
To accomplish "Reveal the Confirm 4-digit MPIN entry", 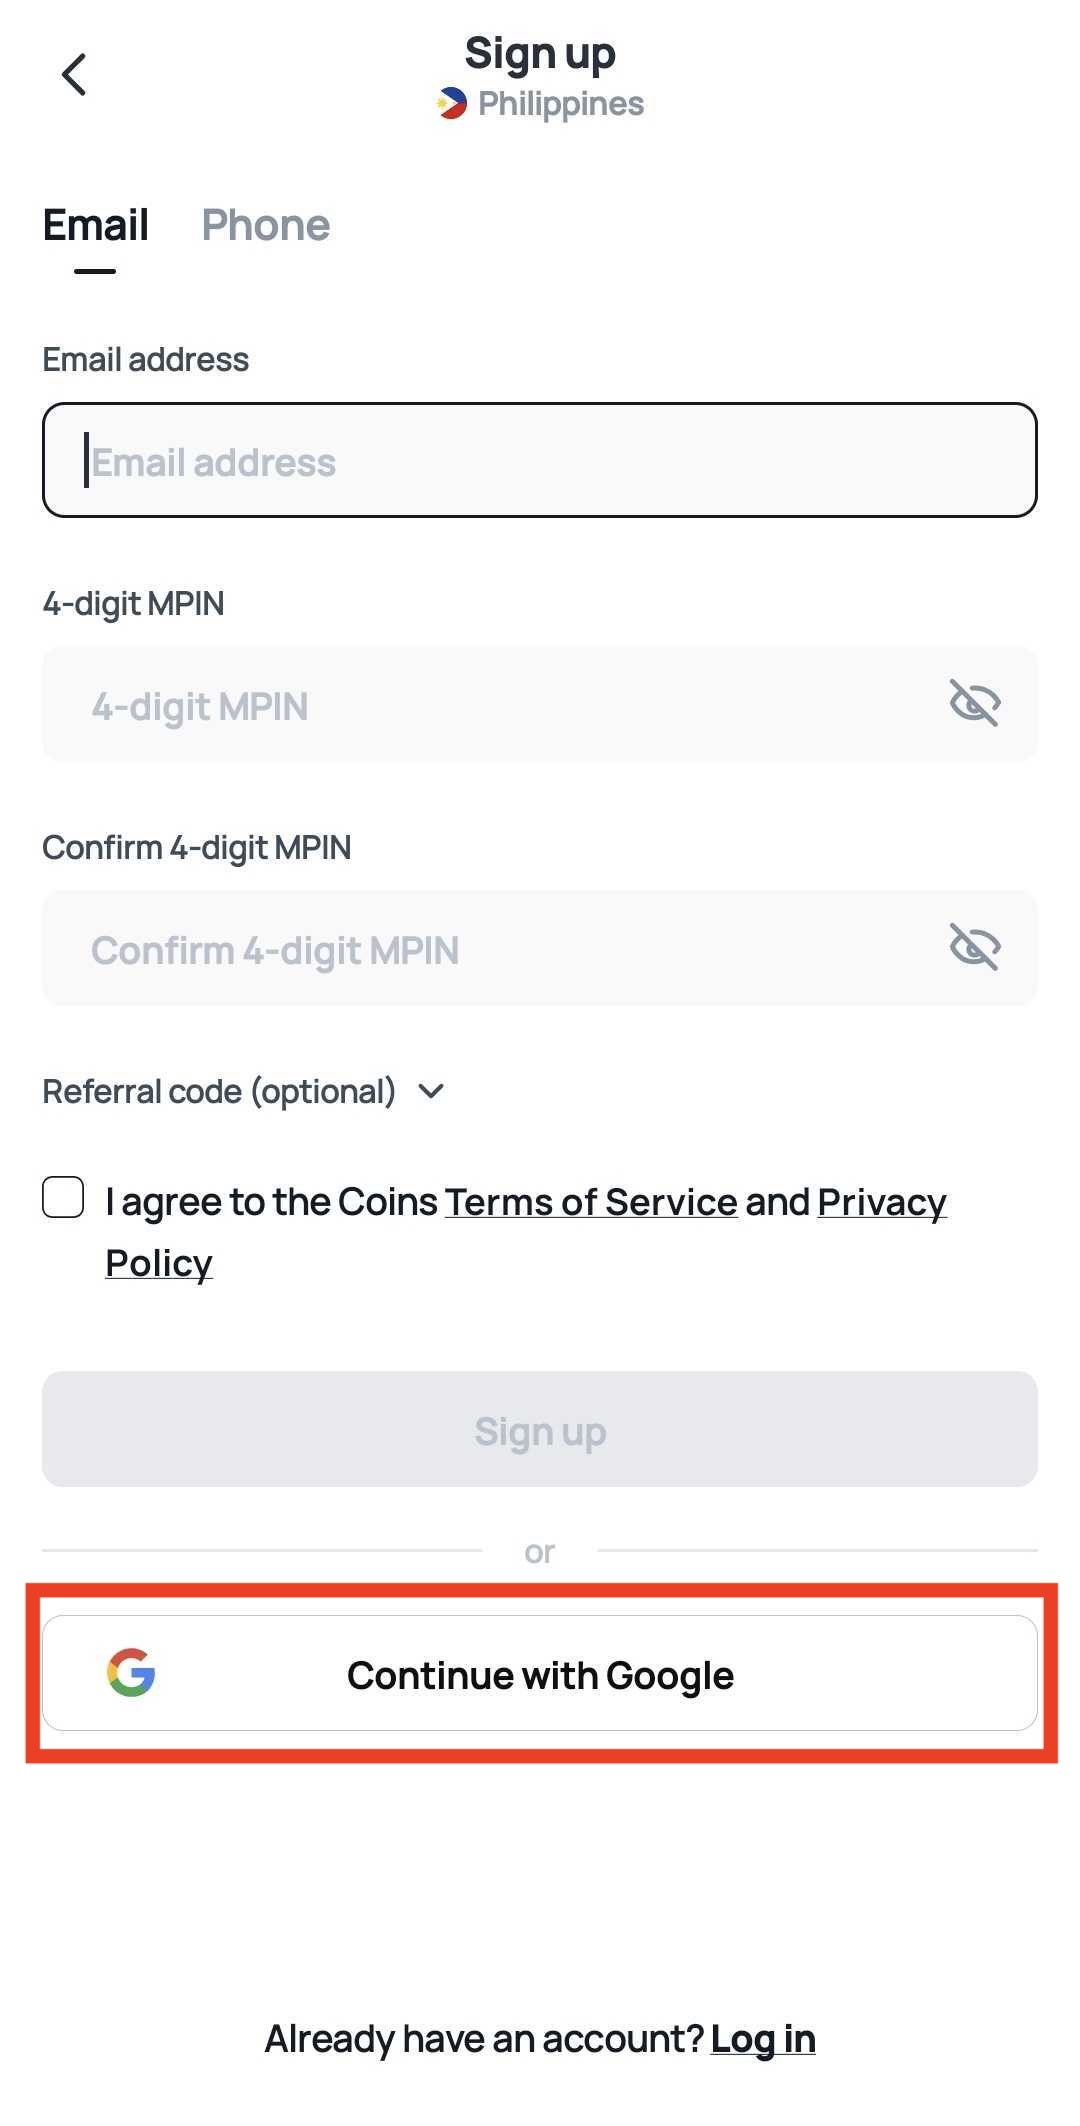I will click(974, 947).
